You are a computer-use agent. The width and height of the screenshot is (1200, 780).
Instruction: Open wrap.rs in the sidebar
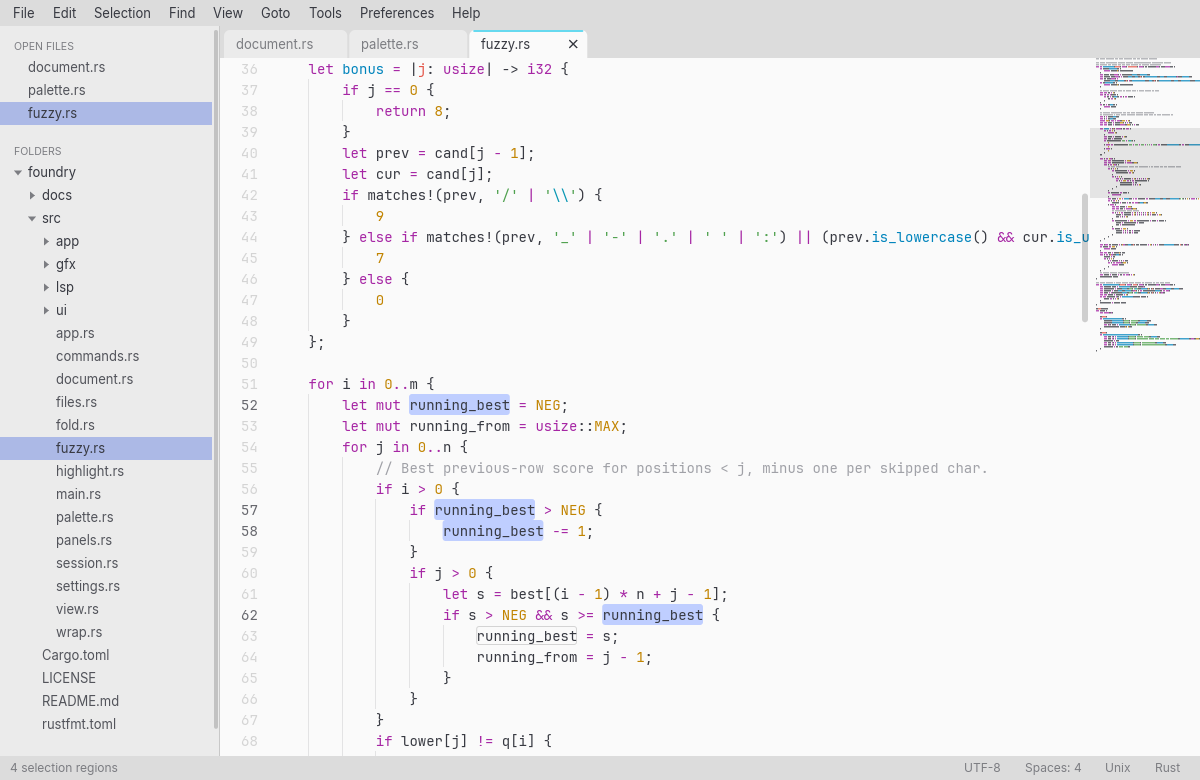pos(106,632)
